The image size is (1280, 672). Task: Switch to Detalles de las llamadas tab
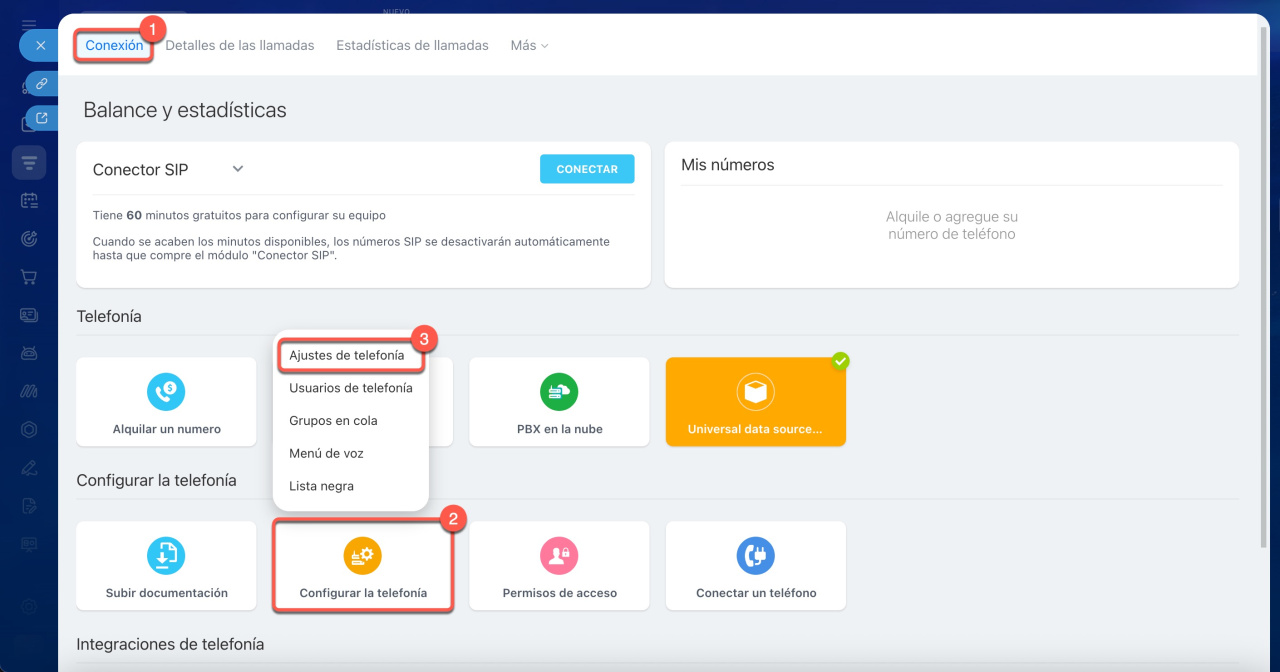(240, 45)
